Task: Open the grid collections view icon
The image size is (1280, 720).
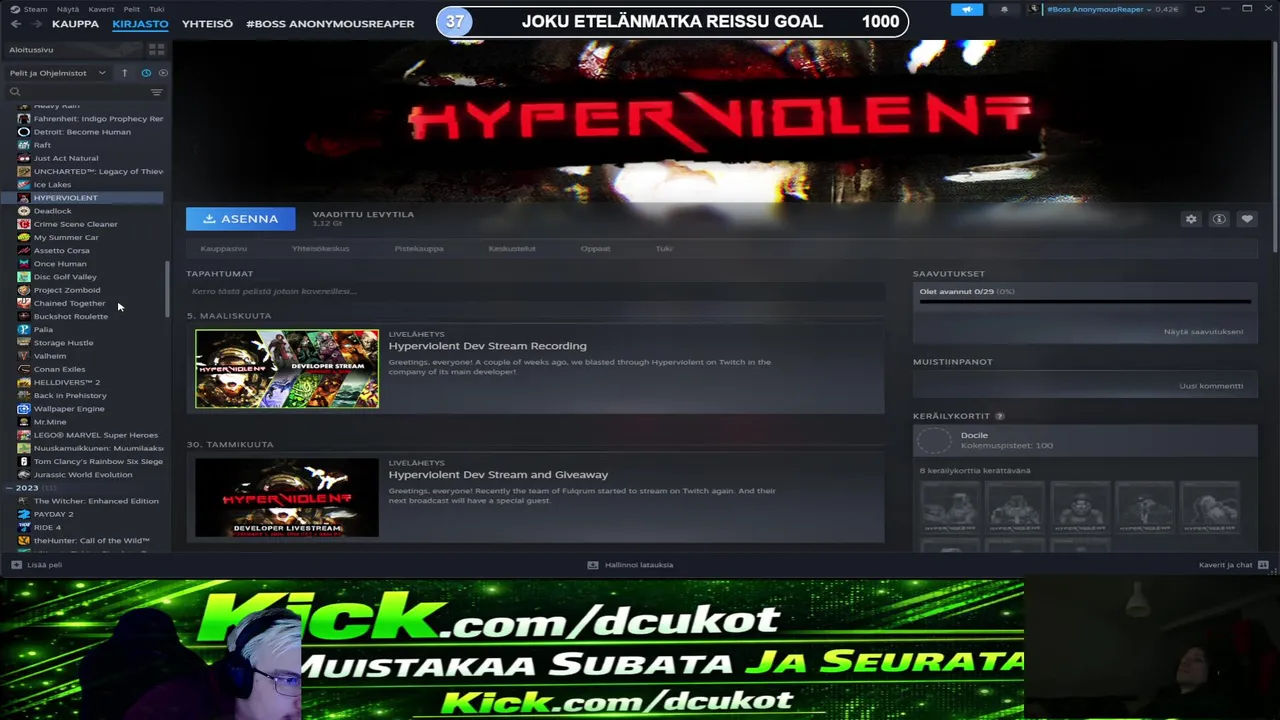Action: pyautogui.click(x=156, y=49)
